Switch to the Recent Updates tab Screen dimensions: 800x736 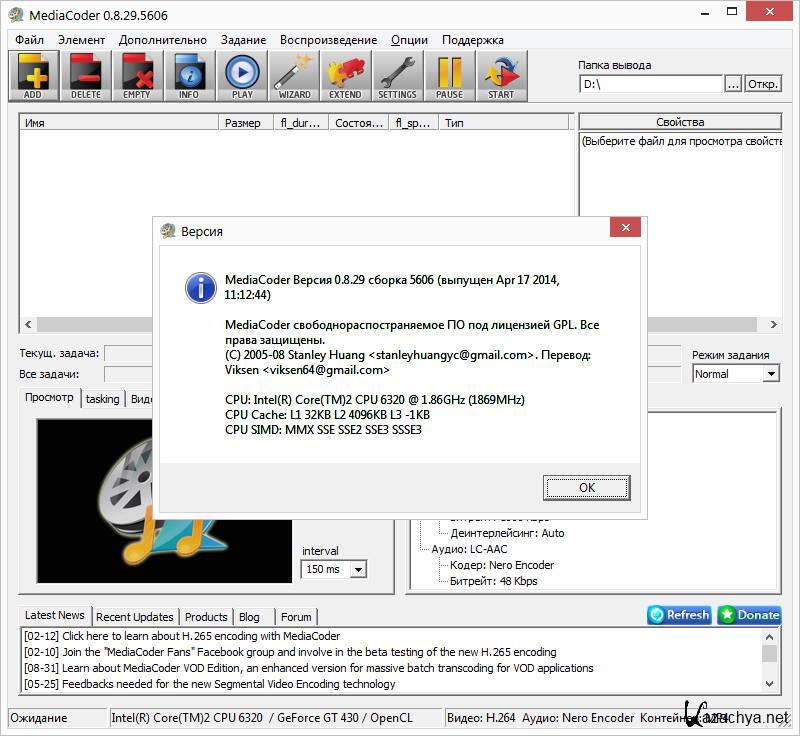pyautogui.click(x=135, y=617)
